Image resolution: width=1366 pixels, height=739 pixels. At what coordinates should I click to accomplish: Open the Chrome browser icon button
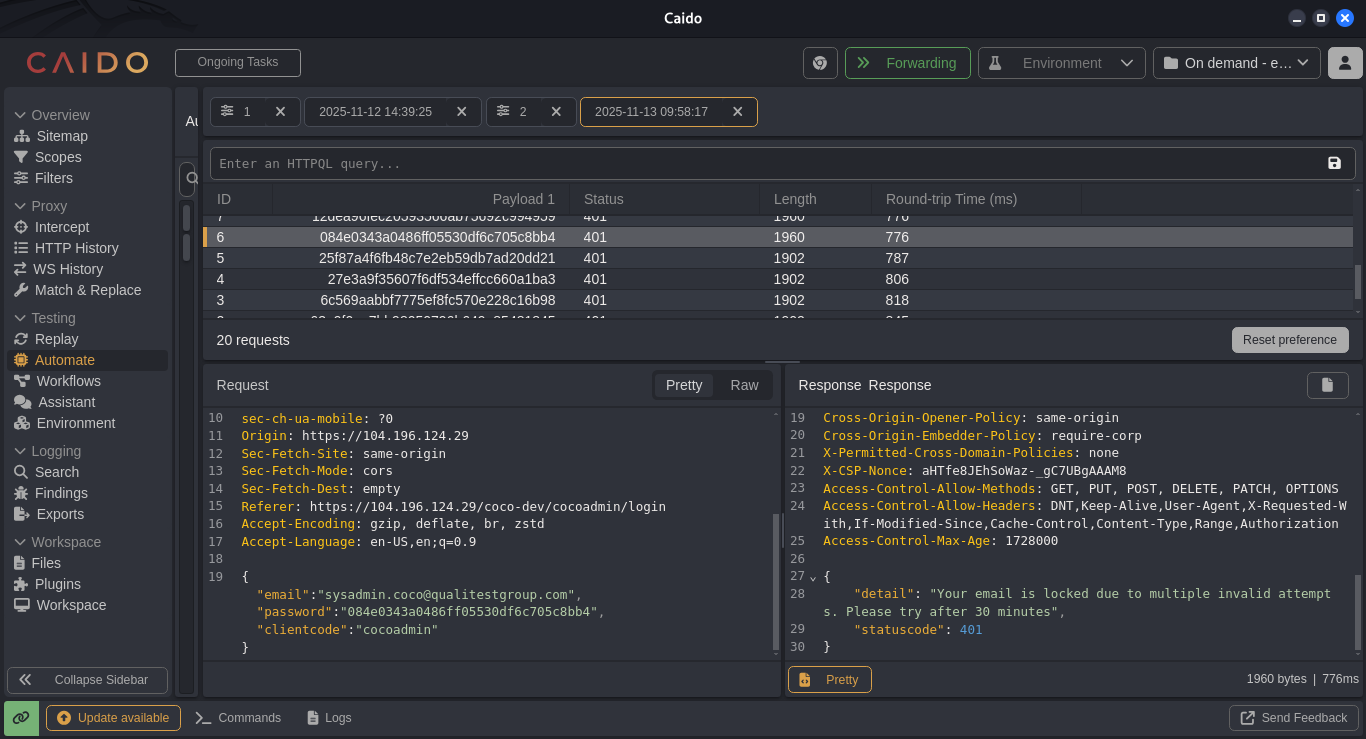[820, 63]
